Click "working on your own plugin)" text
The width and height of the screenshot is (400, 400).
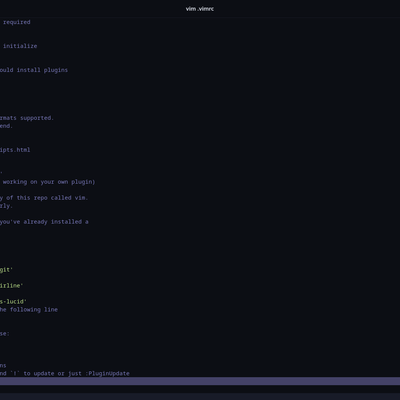49,182
